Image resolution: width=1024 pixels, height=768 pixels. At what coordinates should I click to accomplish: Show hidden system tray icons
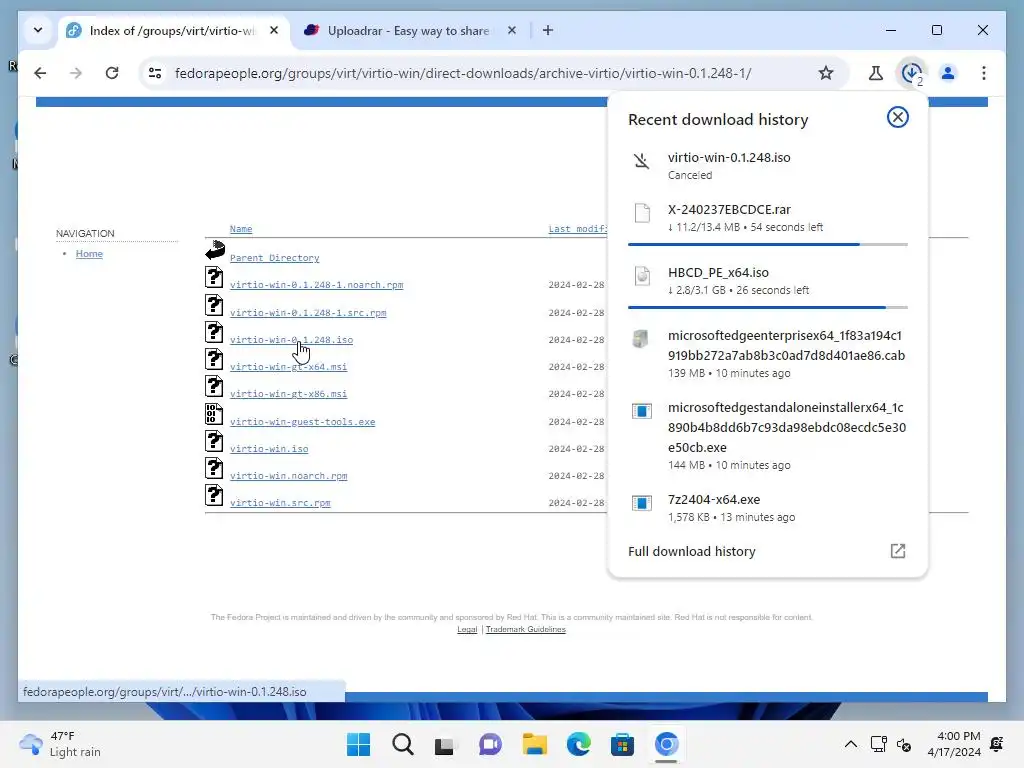851,744
